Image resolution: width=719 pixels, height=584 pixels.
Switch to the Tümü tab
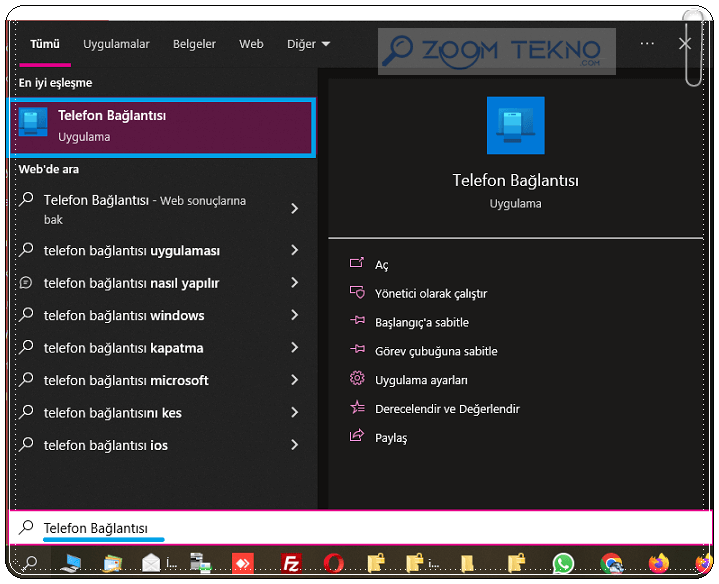tap(45, 44)
